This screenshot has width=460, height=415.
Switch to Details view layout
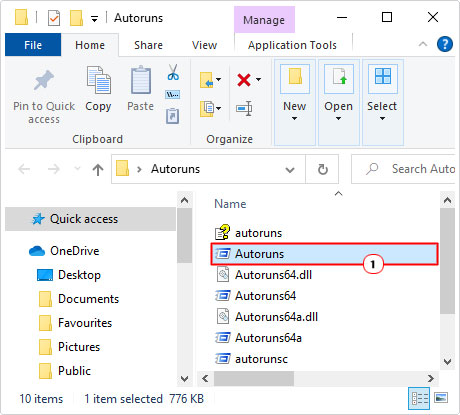click(x=419, y=398)
